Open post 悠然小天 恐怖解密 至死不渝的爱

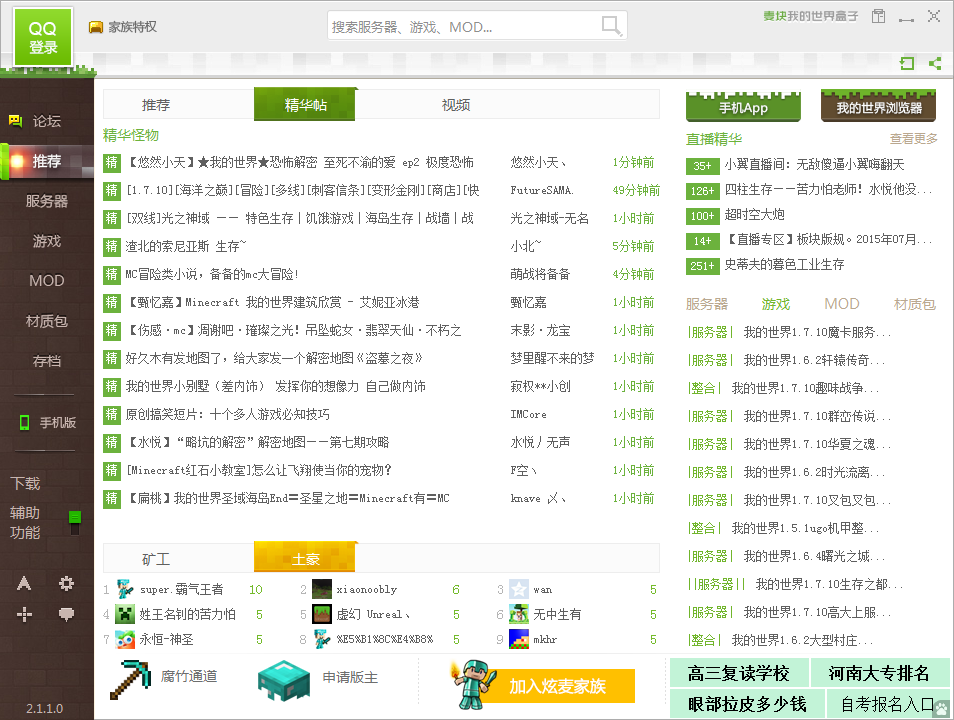[x=300, y=163]
